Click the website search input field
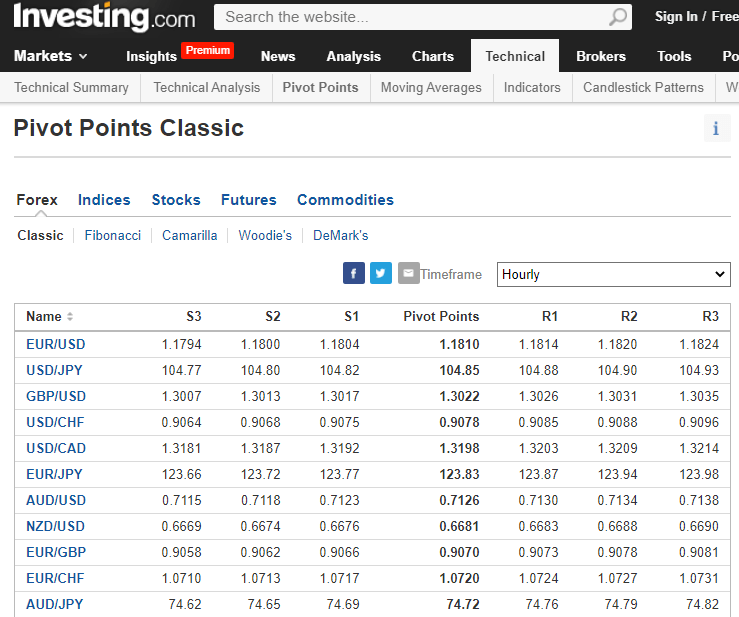Viewport: 739px width, 617px height. pyautogui.click(x=410, y=17)
